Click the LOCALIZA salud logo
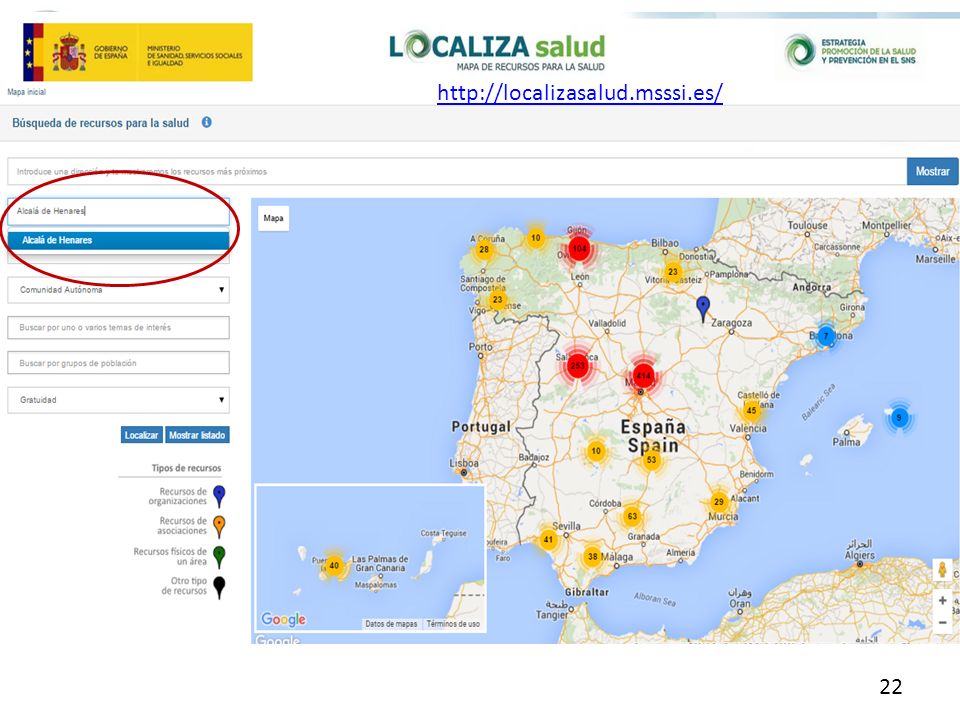The height and width of the screenshot is (720, 960). pyautogui.click(x=497, y=51)
